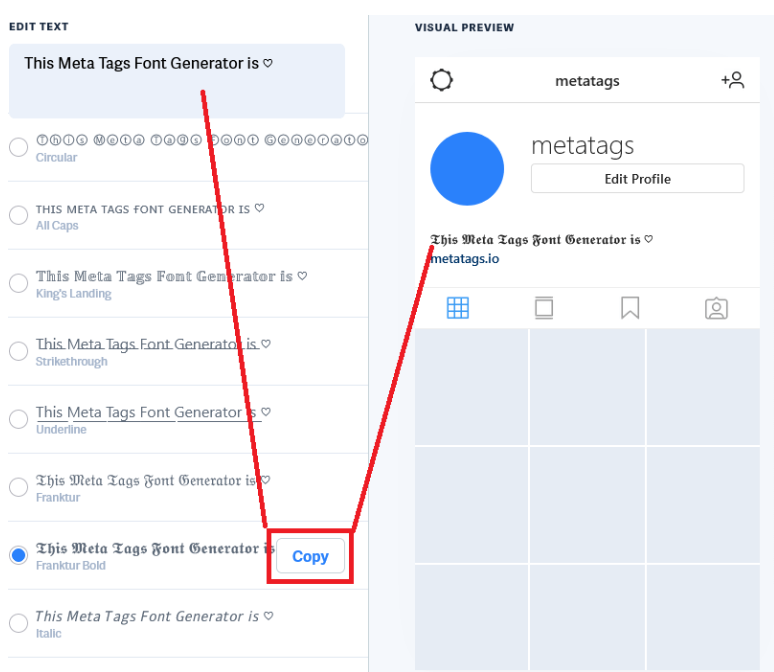Click the underlined sample text line
The width and height of the screenshot is (774, 672).
point(153,412)
